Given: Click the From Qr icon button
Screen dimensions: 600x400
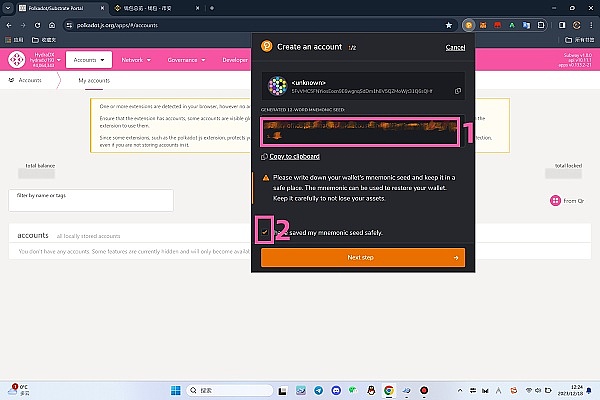Looking at the screenshot, I should 556,201.
